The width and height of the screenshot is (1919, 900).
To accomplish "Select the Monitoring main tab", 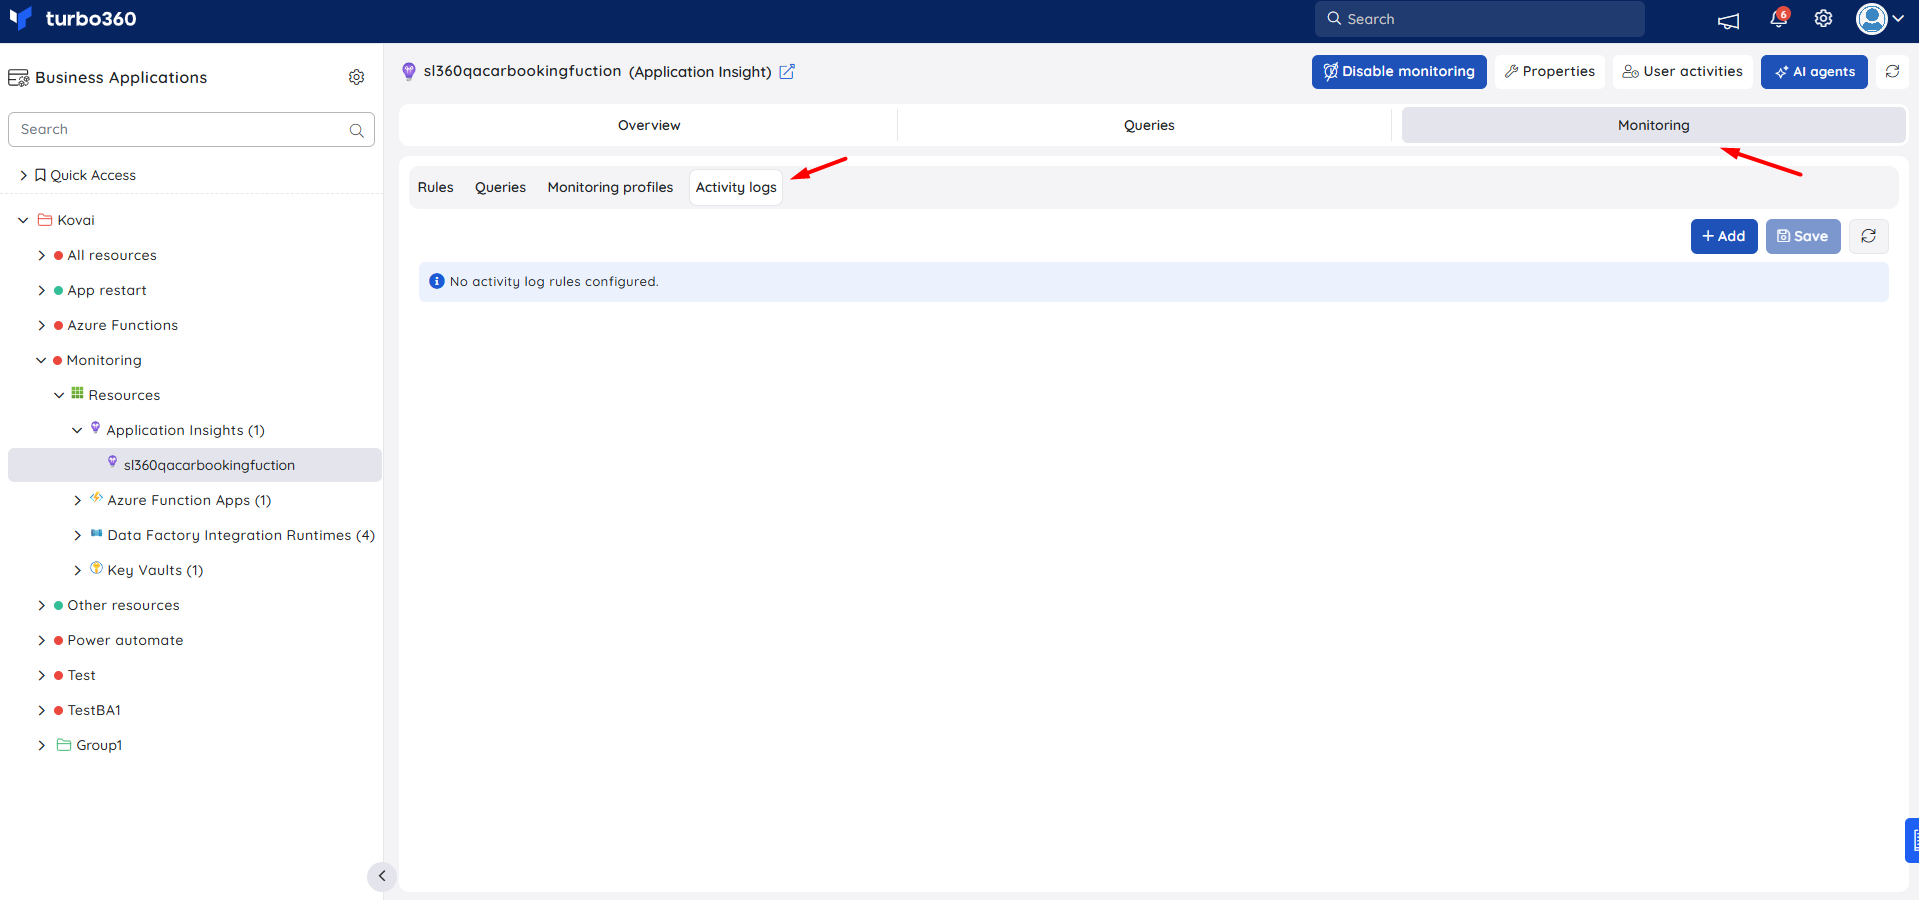I will coord(1654,125).
